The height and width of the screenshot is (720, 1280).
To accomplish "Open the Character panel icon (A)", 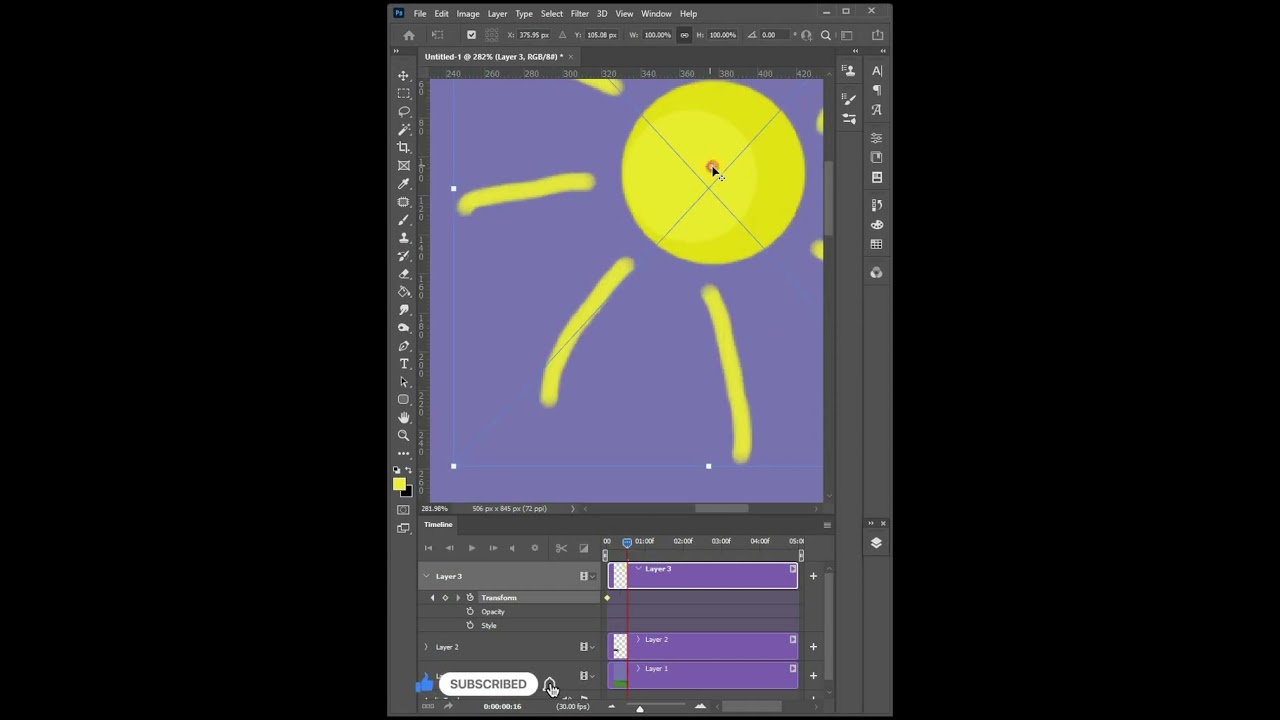I will tap(877, 71).
